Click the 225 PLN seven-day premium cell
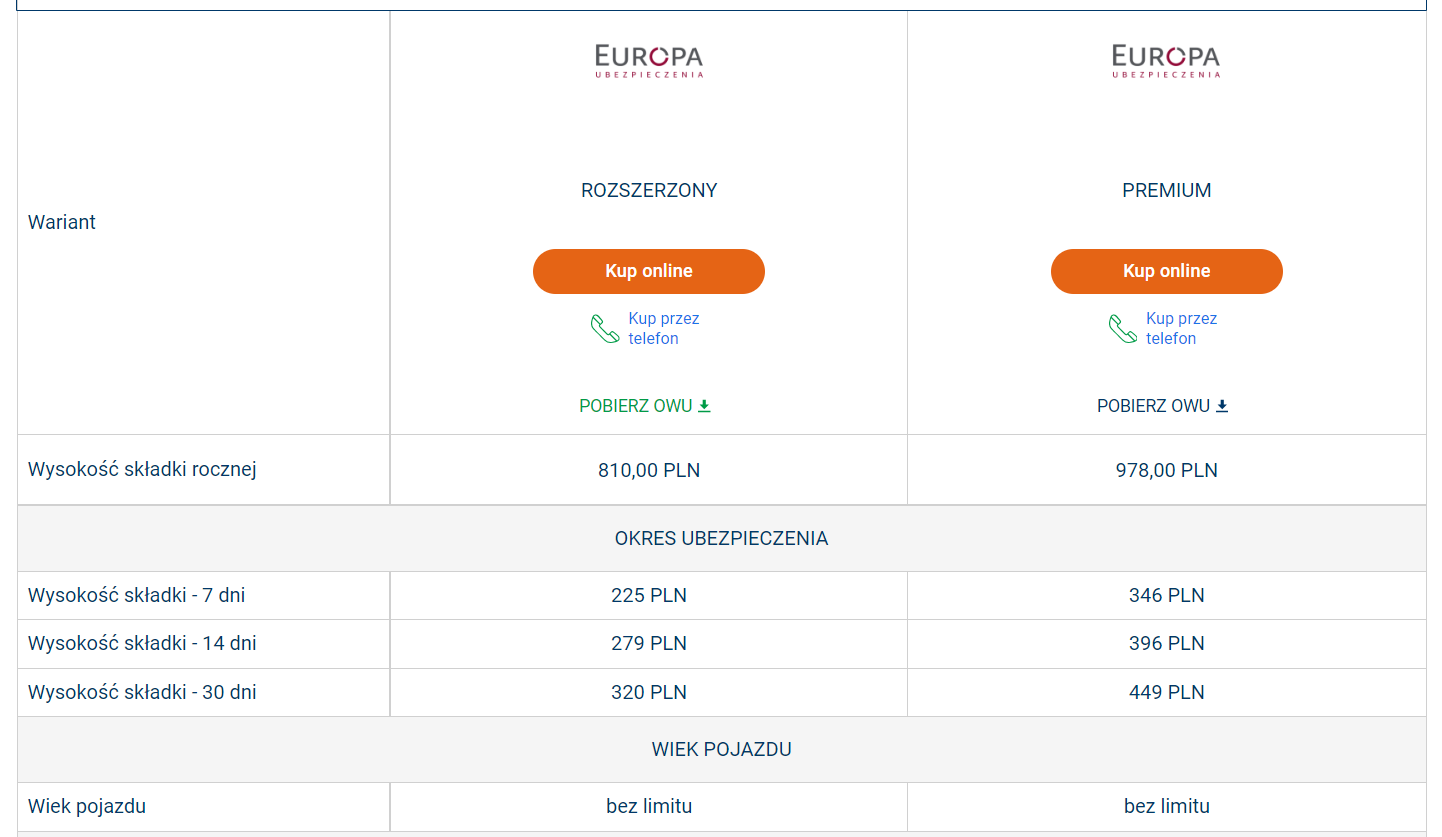 tap(649, 596)
